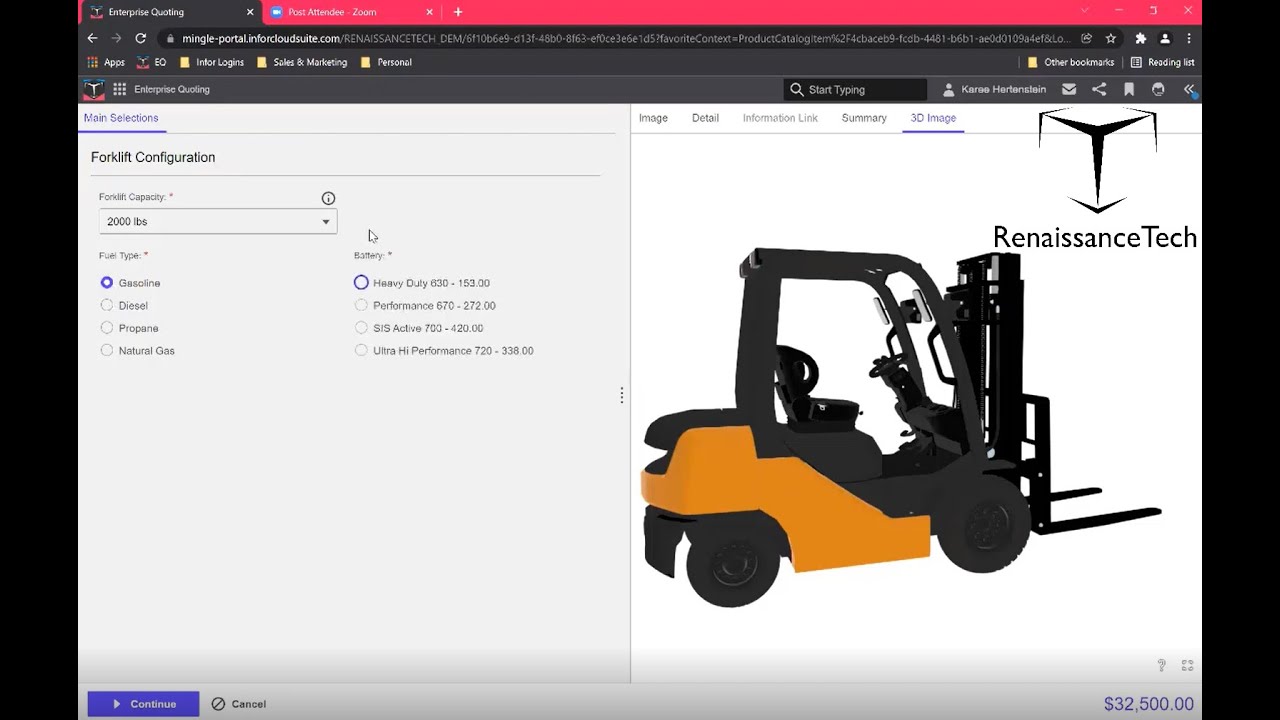This screenshot has width=1280, height=720.
Task: Click the browser forward arrow
Action: (116, 38)
